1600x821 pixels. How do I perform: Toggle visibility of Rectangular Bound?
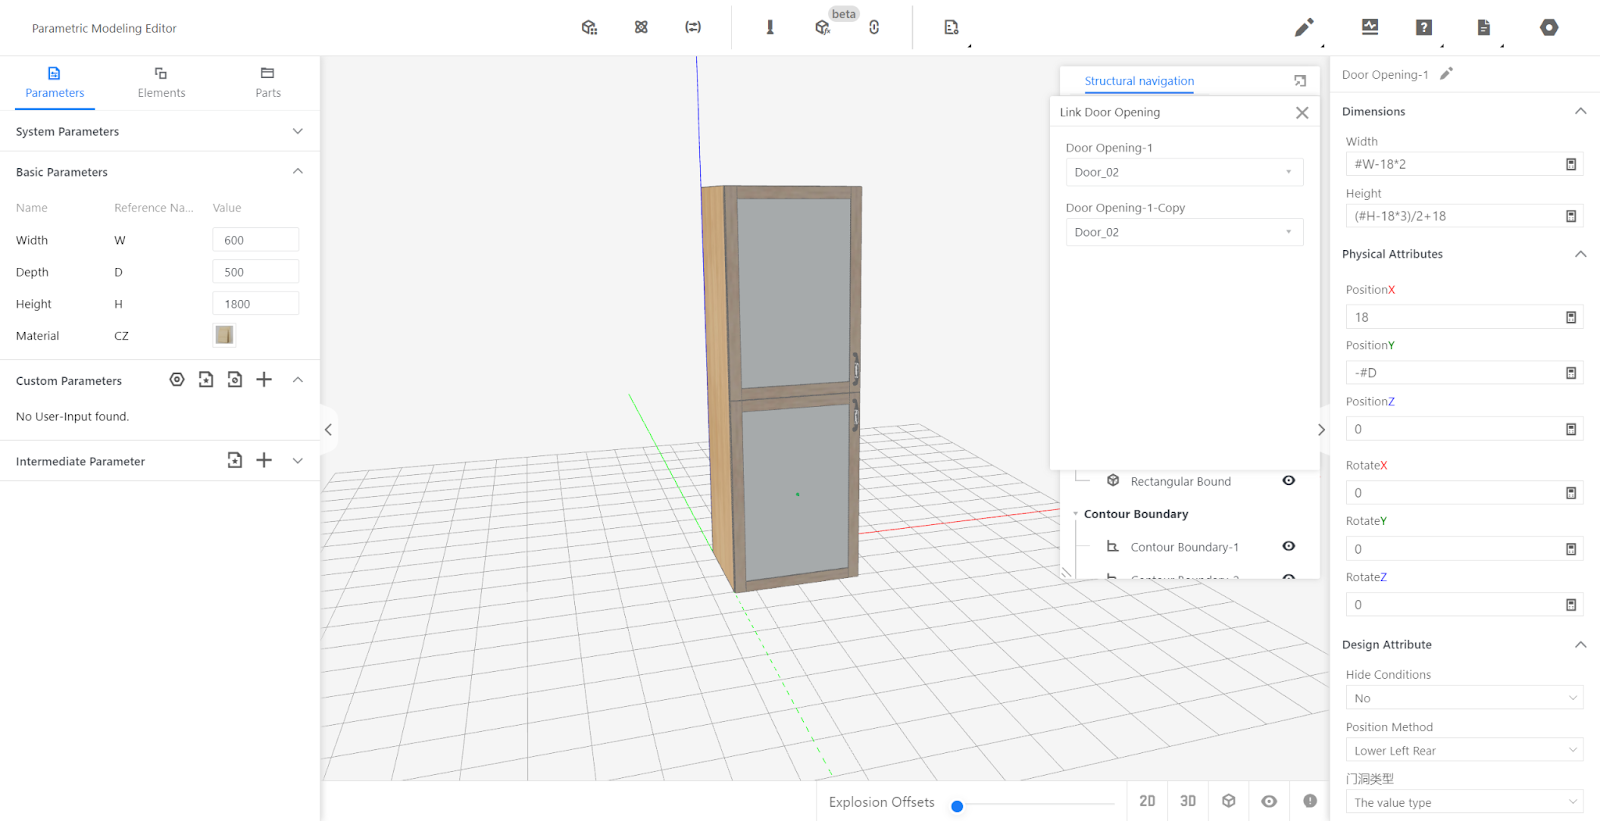pos(1289,481)
